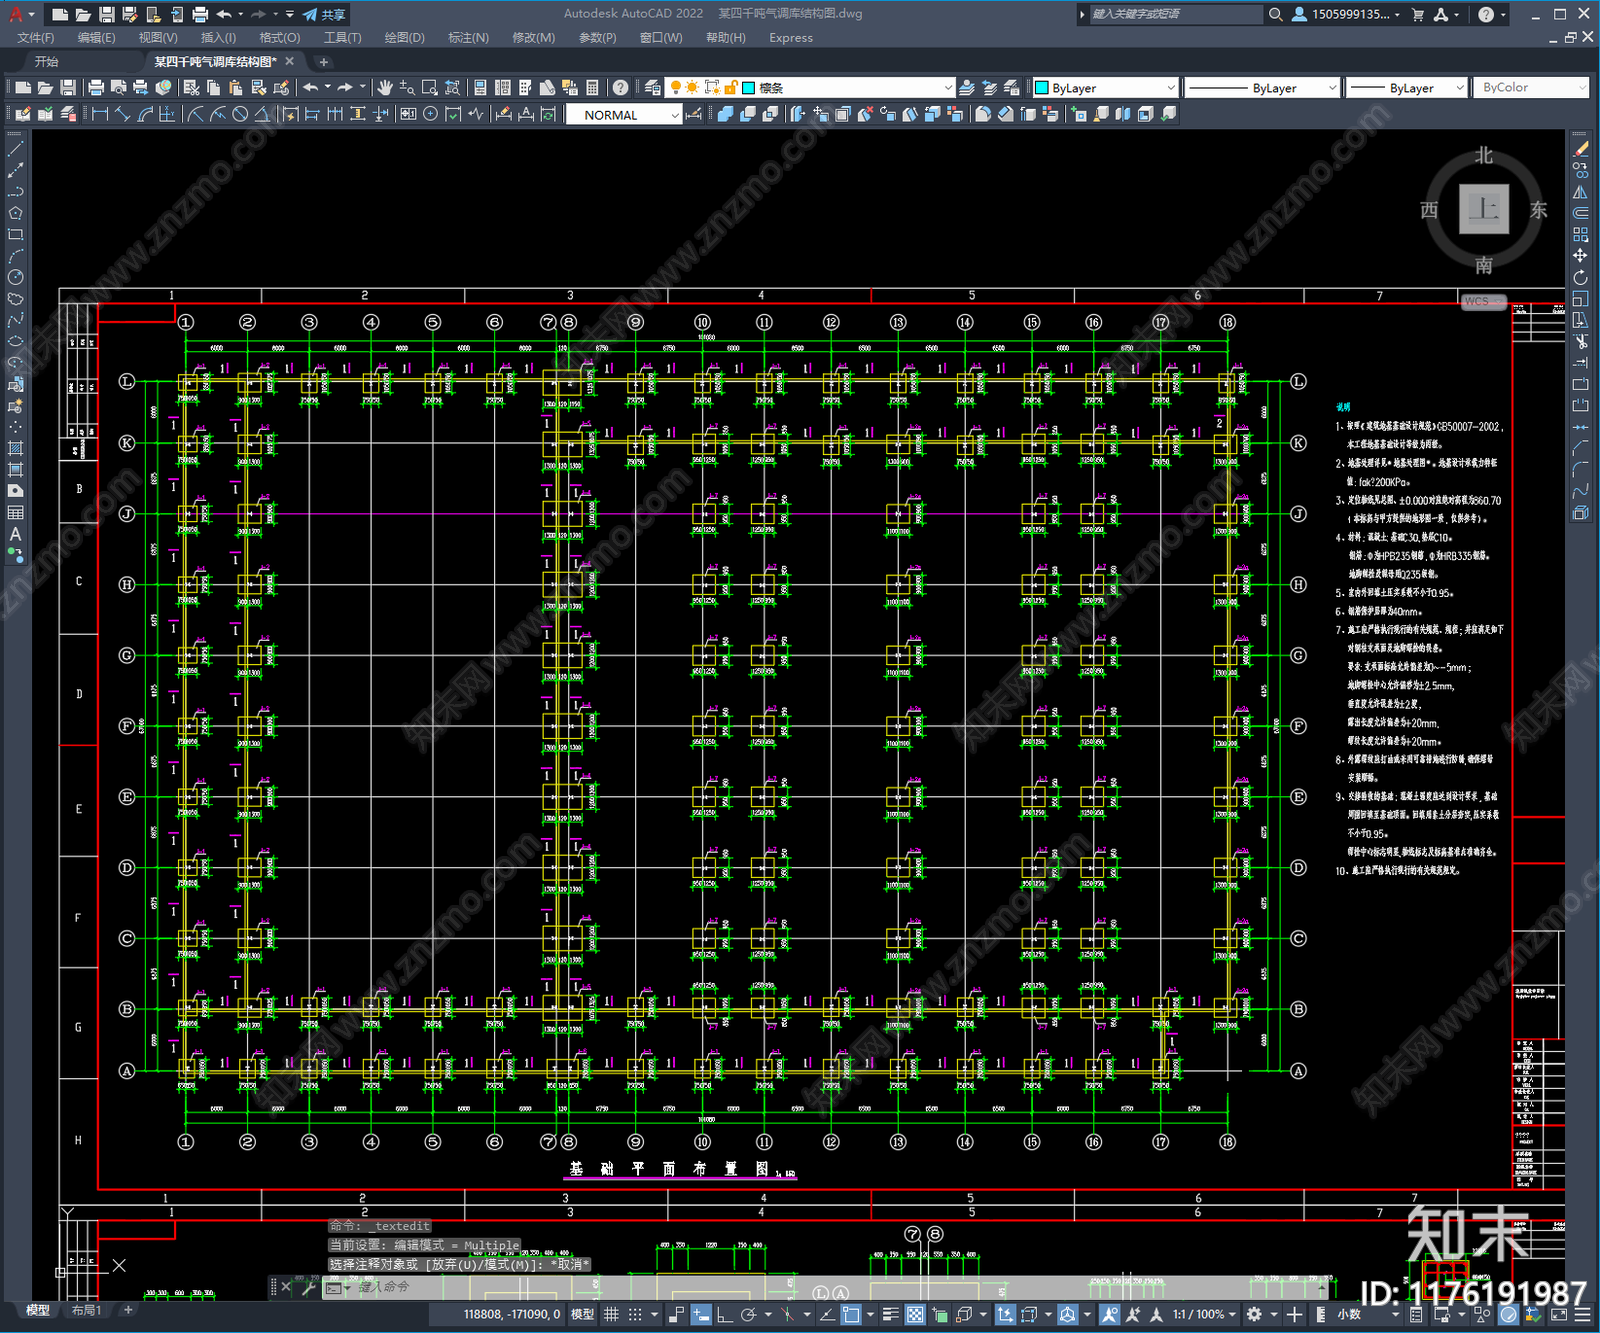Select the Circle tool in draw toolbar
1600x1333 pixels.
click(x=15, y=277)
